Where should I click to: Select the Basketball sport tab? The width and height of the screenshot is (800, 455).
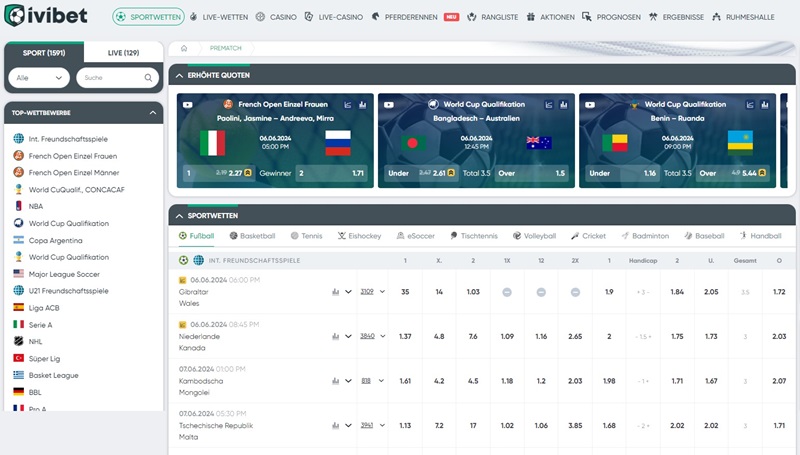(253, 236)
